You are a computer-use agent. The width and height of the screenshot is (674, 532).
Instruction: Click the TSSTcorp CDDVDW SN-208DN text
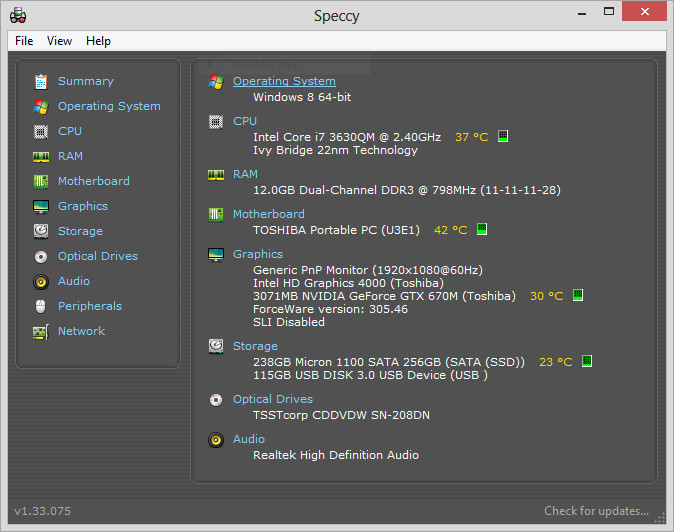[341, 415]
